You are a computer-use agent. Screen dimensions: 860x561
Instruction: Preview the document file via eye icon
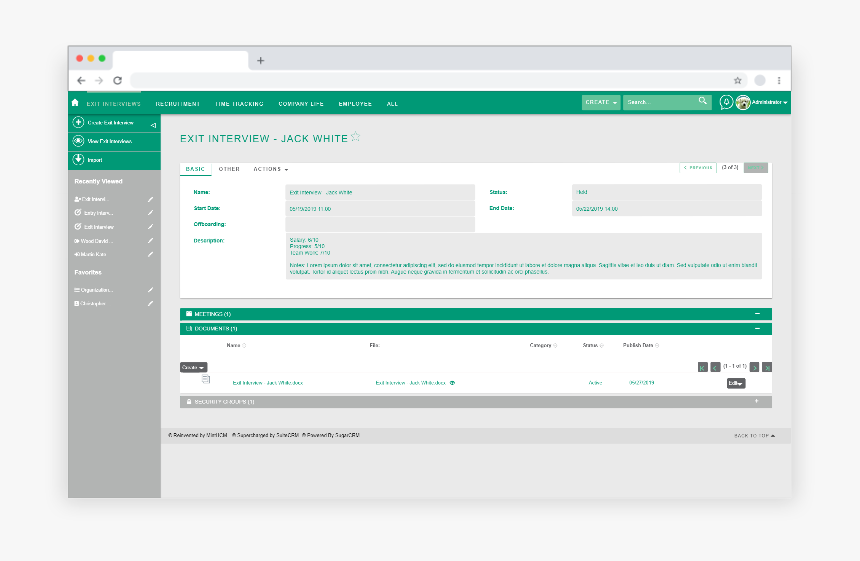tap(453, 382)
